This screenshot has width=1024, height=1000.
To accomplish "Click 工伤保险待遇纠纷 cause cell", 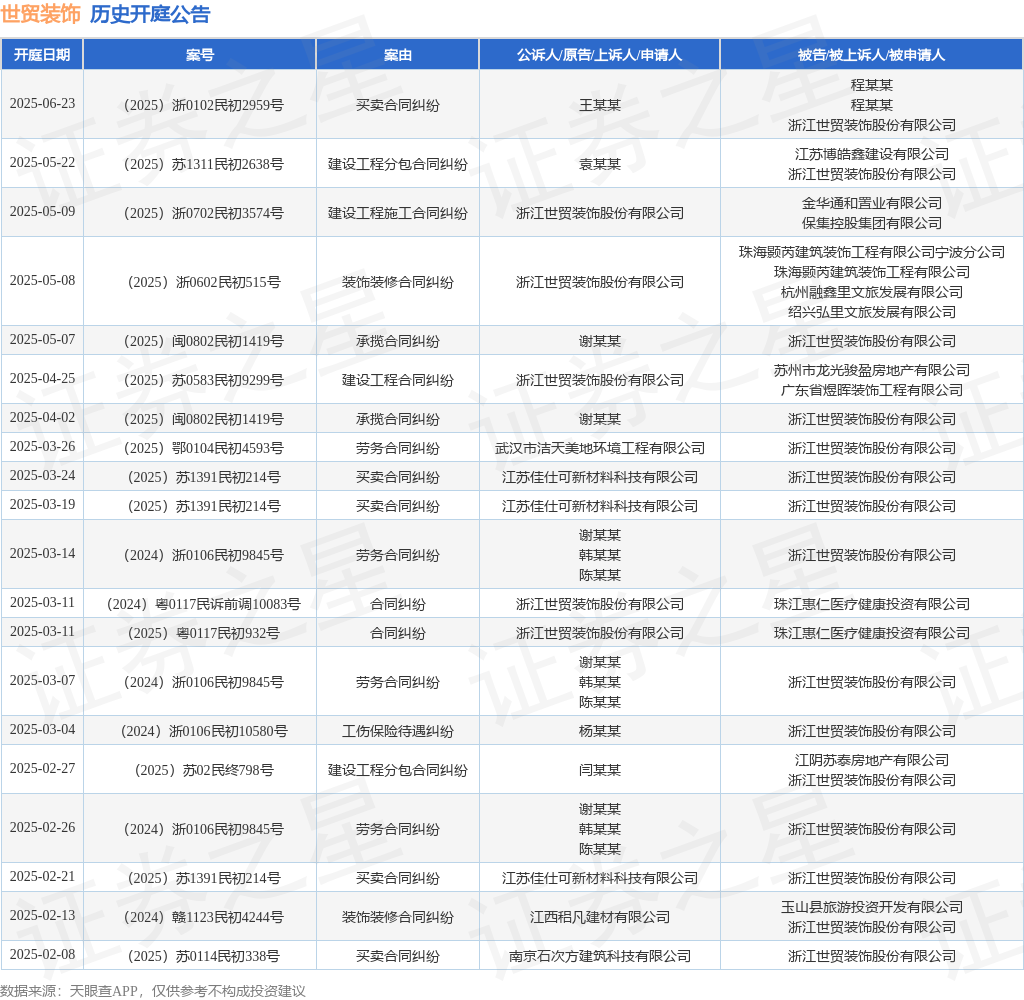I will coord(398,731).
